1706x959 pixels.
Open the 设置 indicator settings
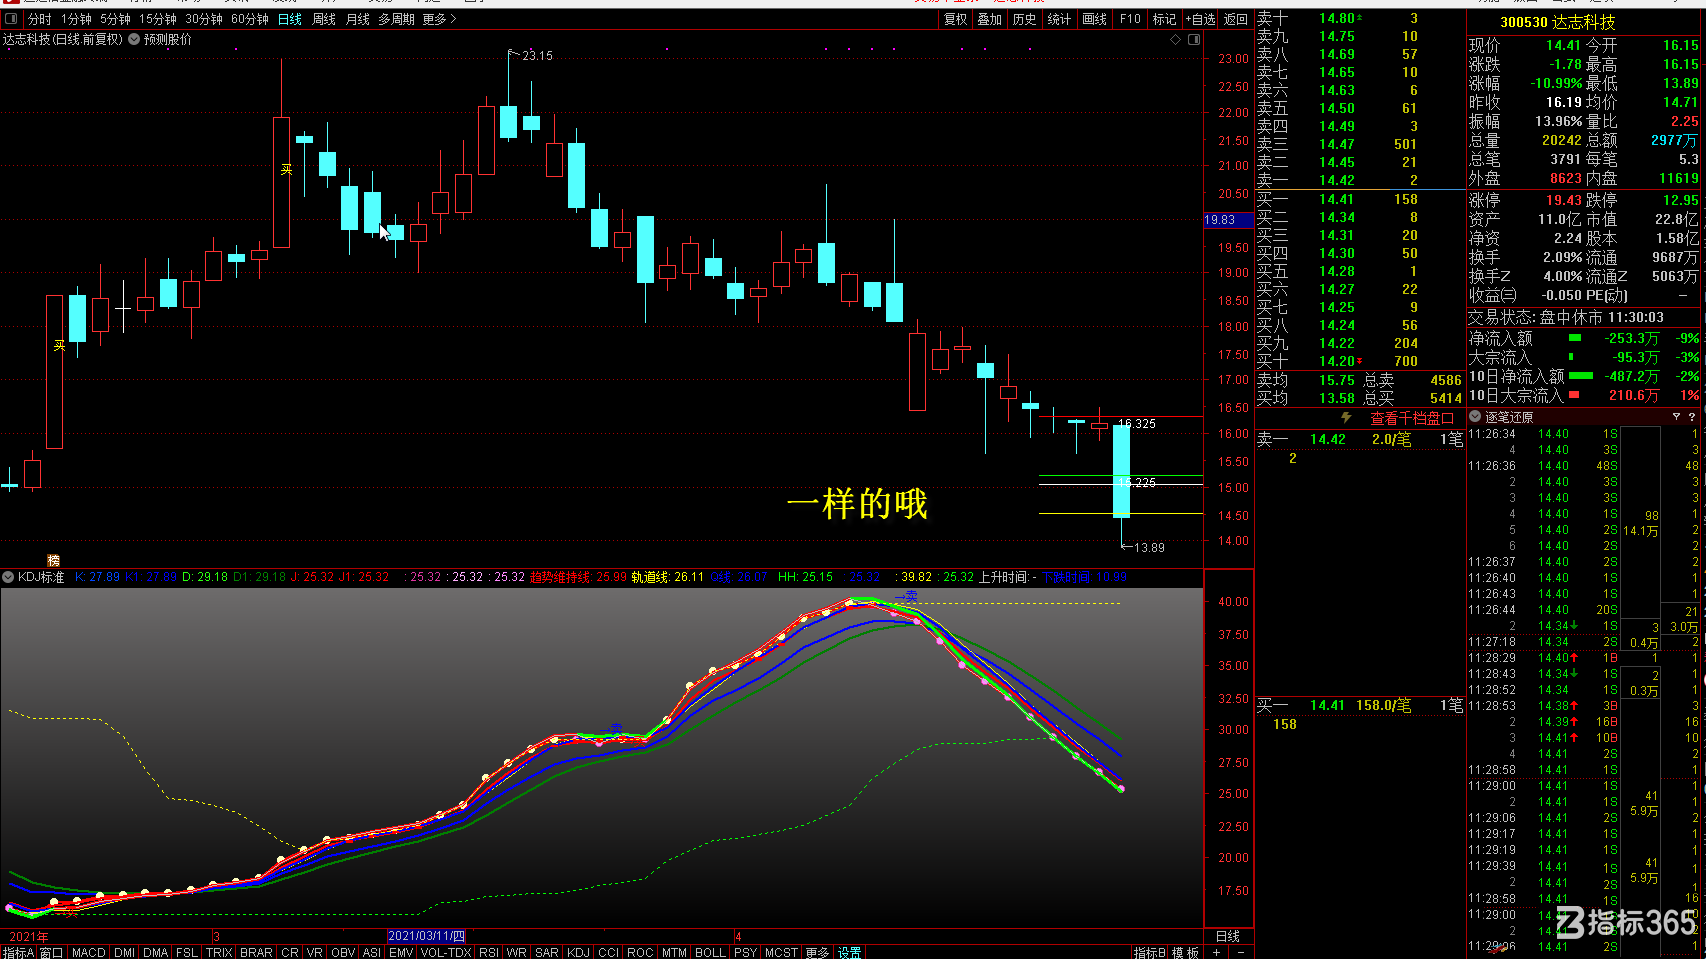pyautogui.click(x=850, y=952)
